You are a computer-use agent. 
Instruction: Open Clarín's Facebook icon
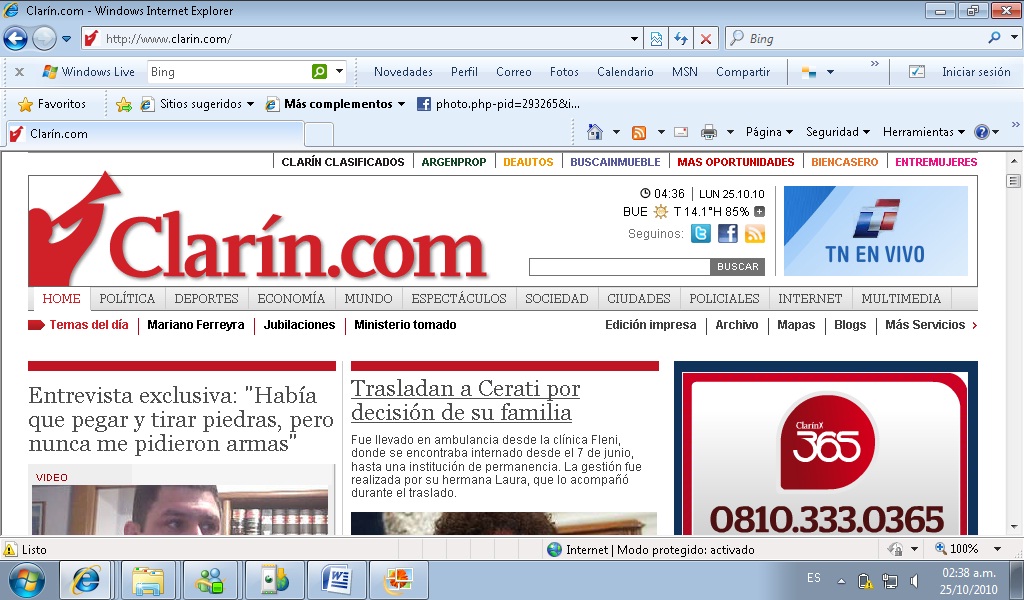(728, 233)
